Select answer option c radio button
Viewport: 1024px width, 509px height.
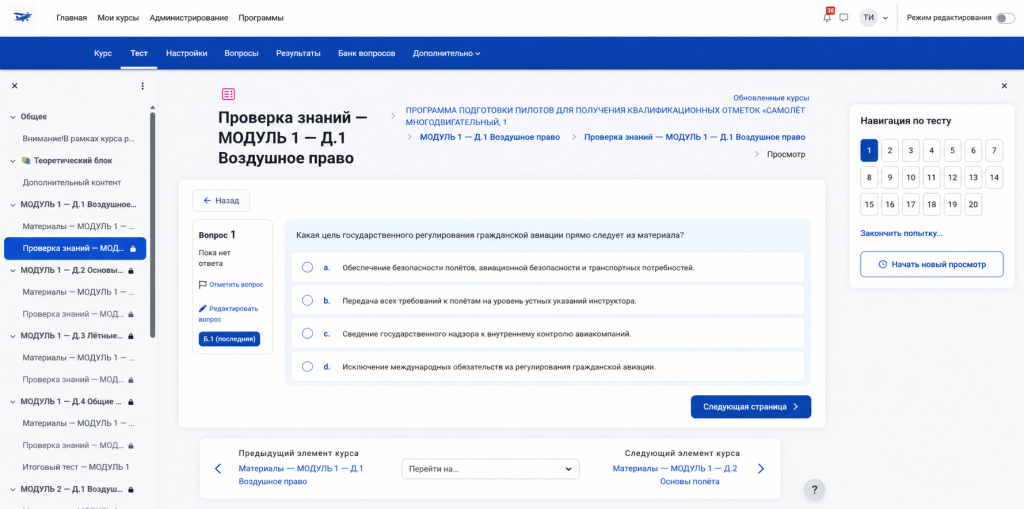pos(308,333)
